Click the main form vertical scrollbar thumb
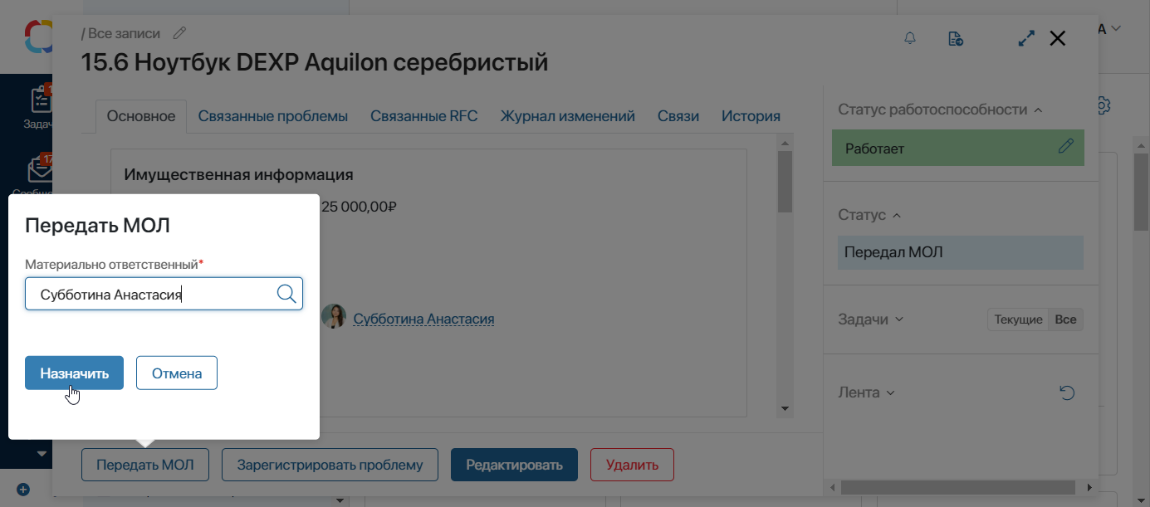This screenshot has height=507, width=1150. click(785, 182)
